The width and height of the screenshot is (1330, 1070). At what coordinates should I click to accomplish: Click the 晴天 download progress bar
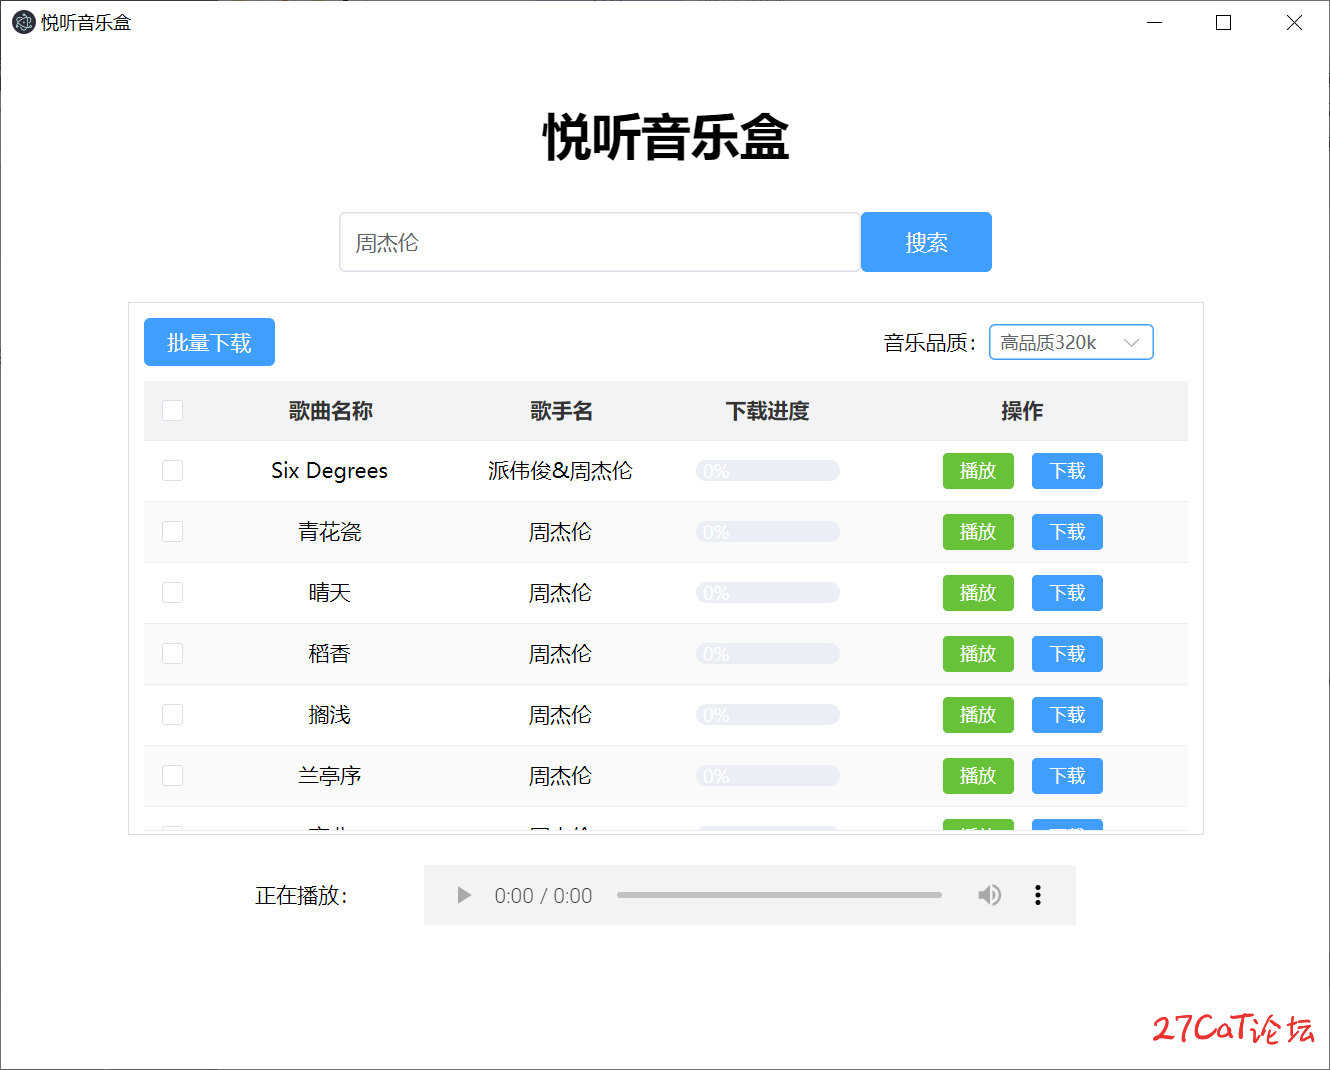click(768, 593)
